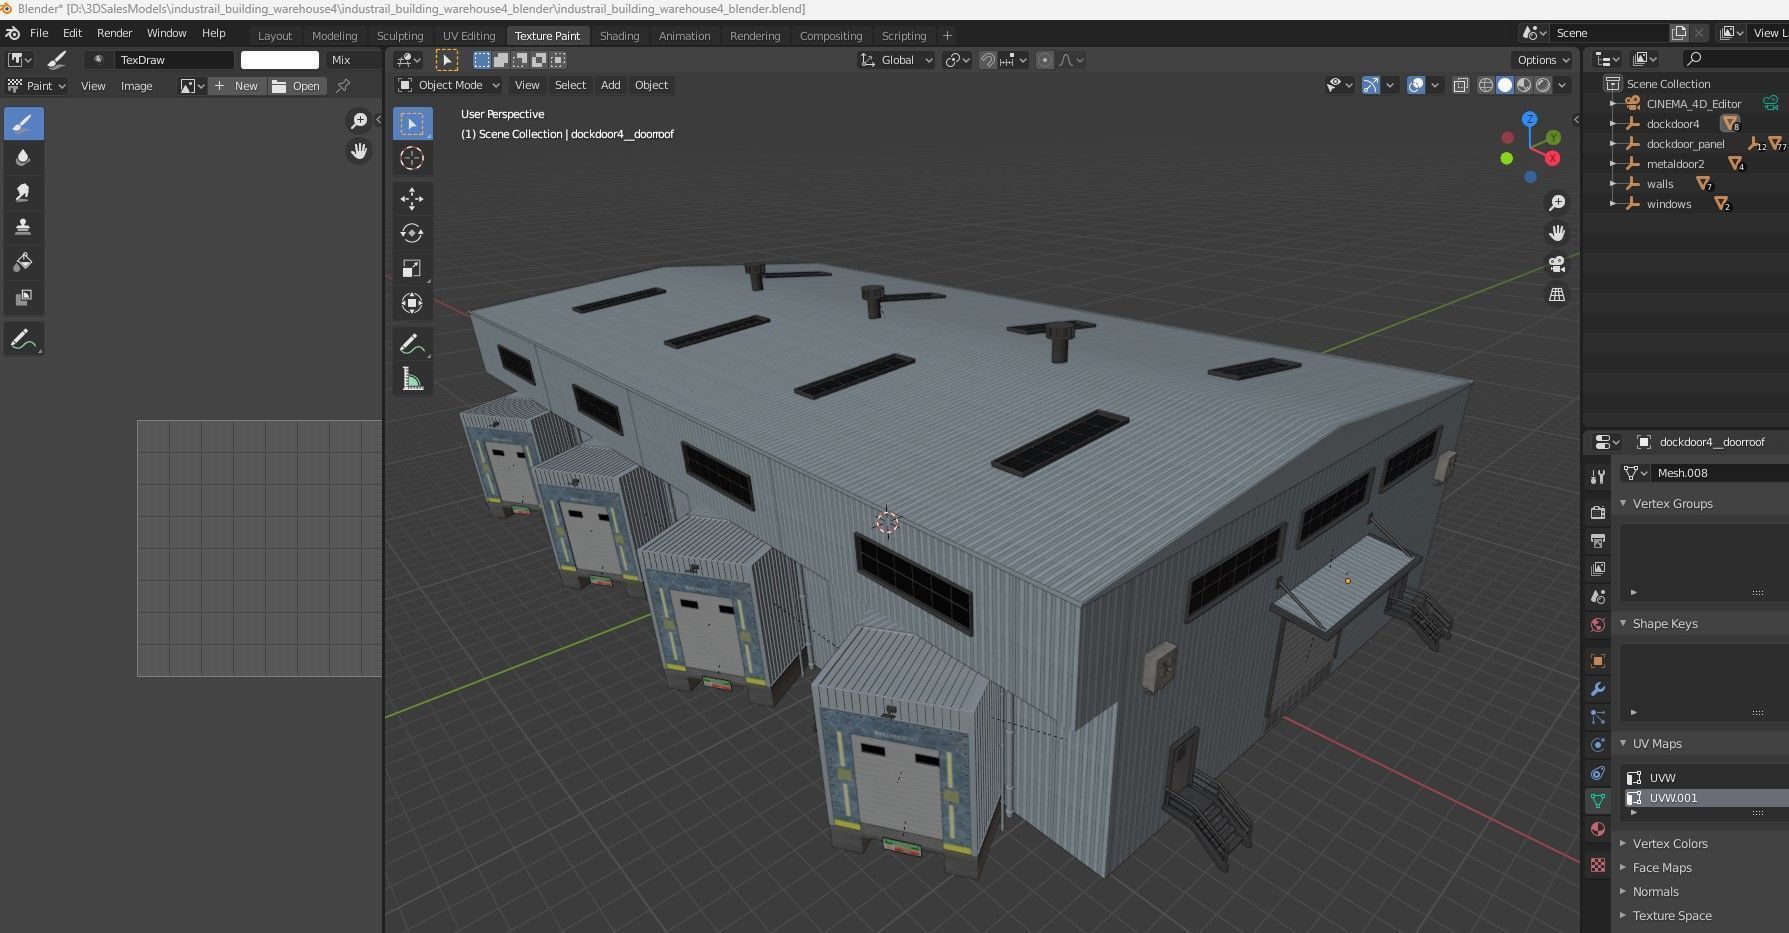This screenshot has width=1789, height=933.
Task: Click the viewport pan hand icon
Action: 1557,233
